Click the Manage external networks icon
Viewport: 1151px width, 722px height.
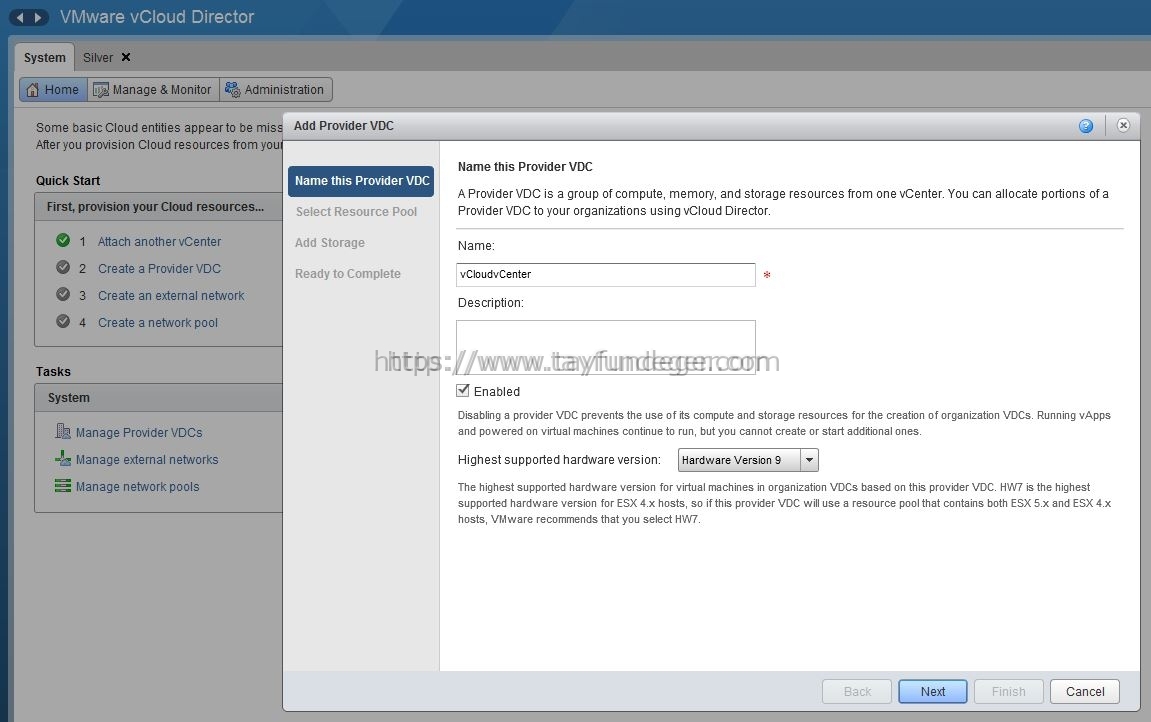point(63,458)
